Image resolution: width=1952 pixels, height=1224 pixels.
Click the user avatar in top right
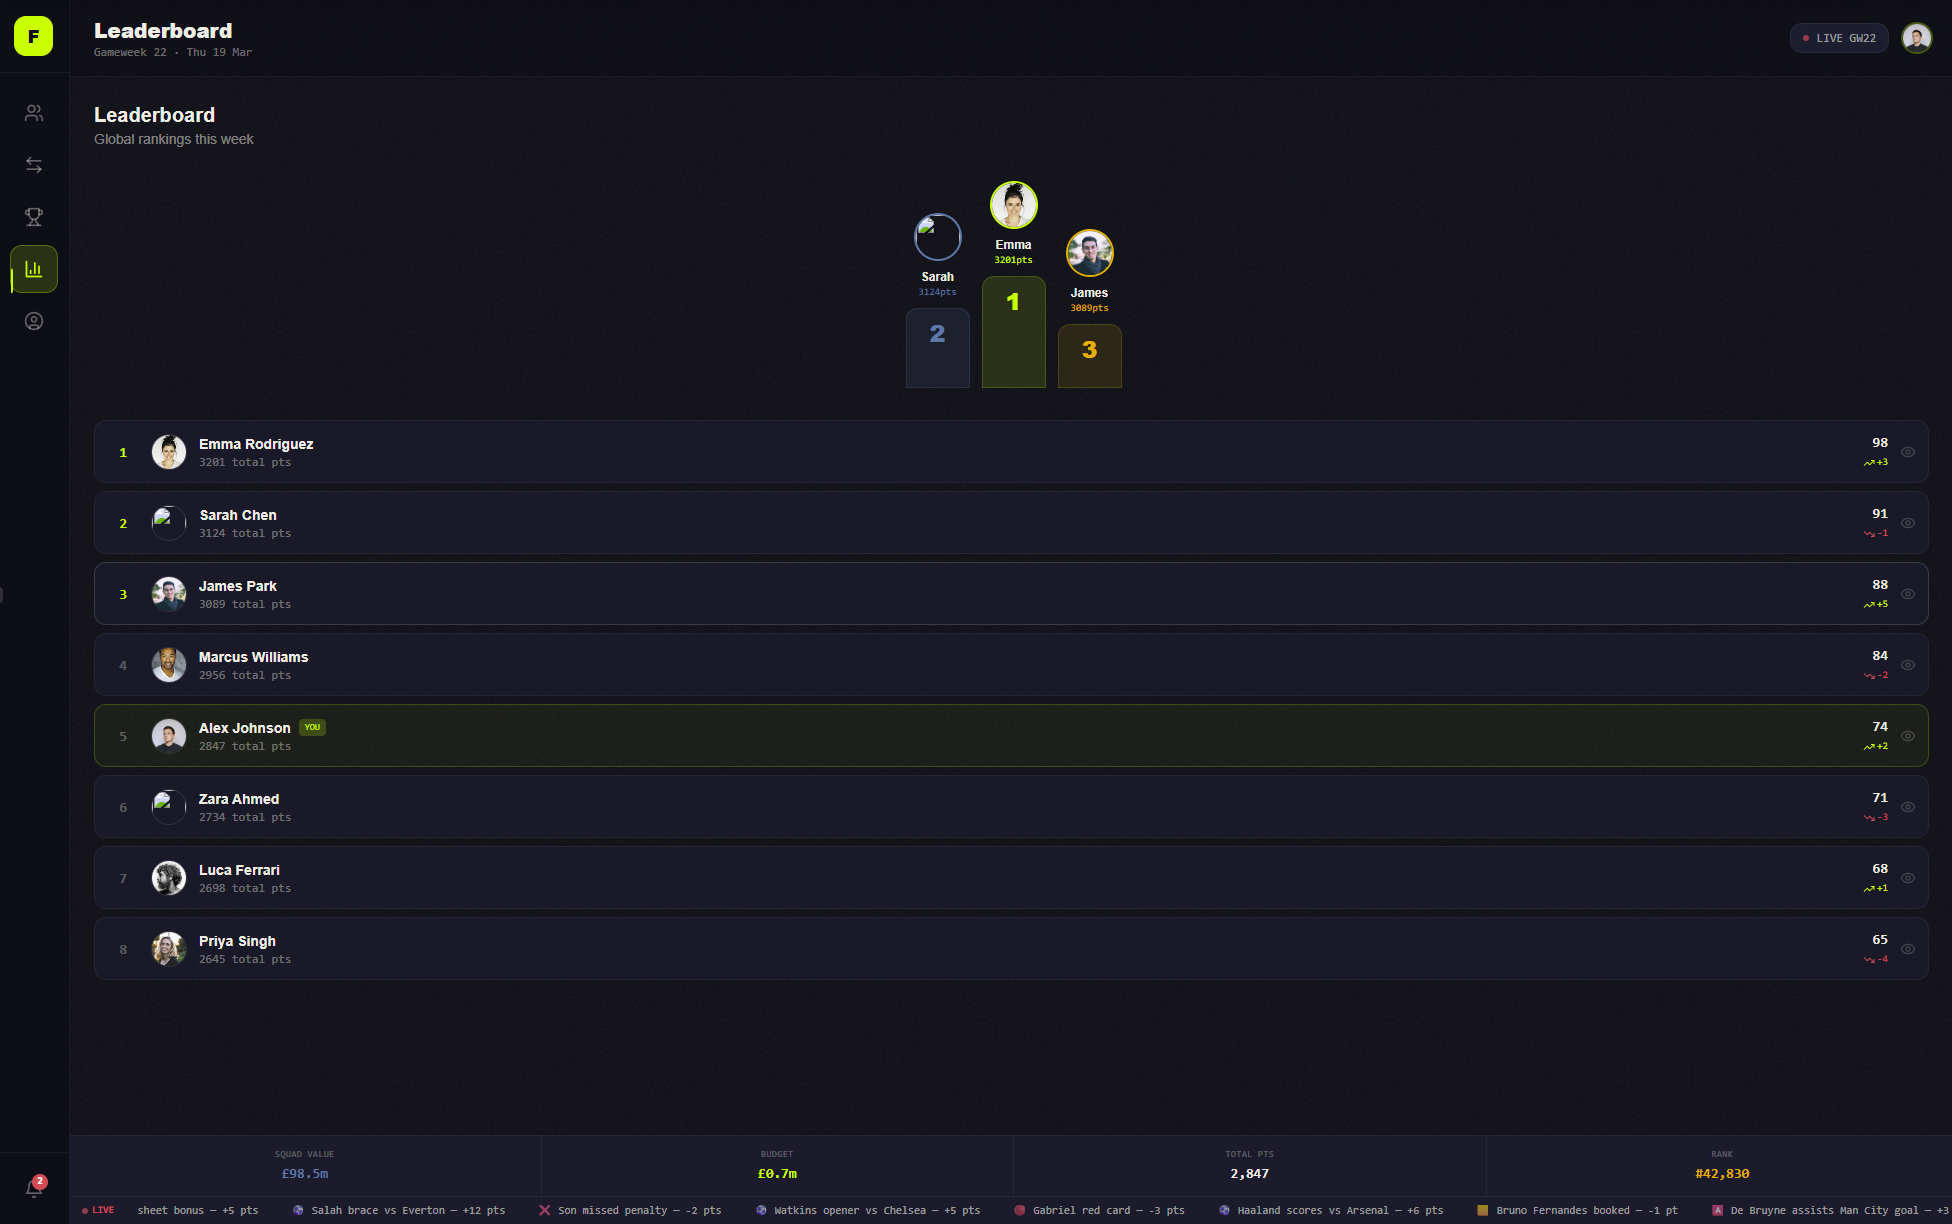[x=1916, y=38]
